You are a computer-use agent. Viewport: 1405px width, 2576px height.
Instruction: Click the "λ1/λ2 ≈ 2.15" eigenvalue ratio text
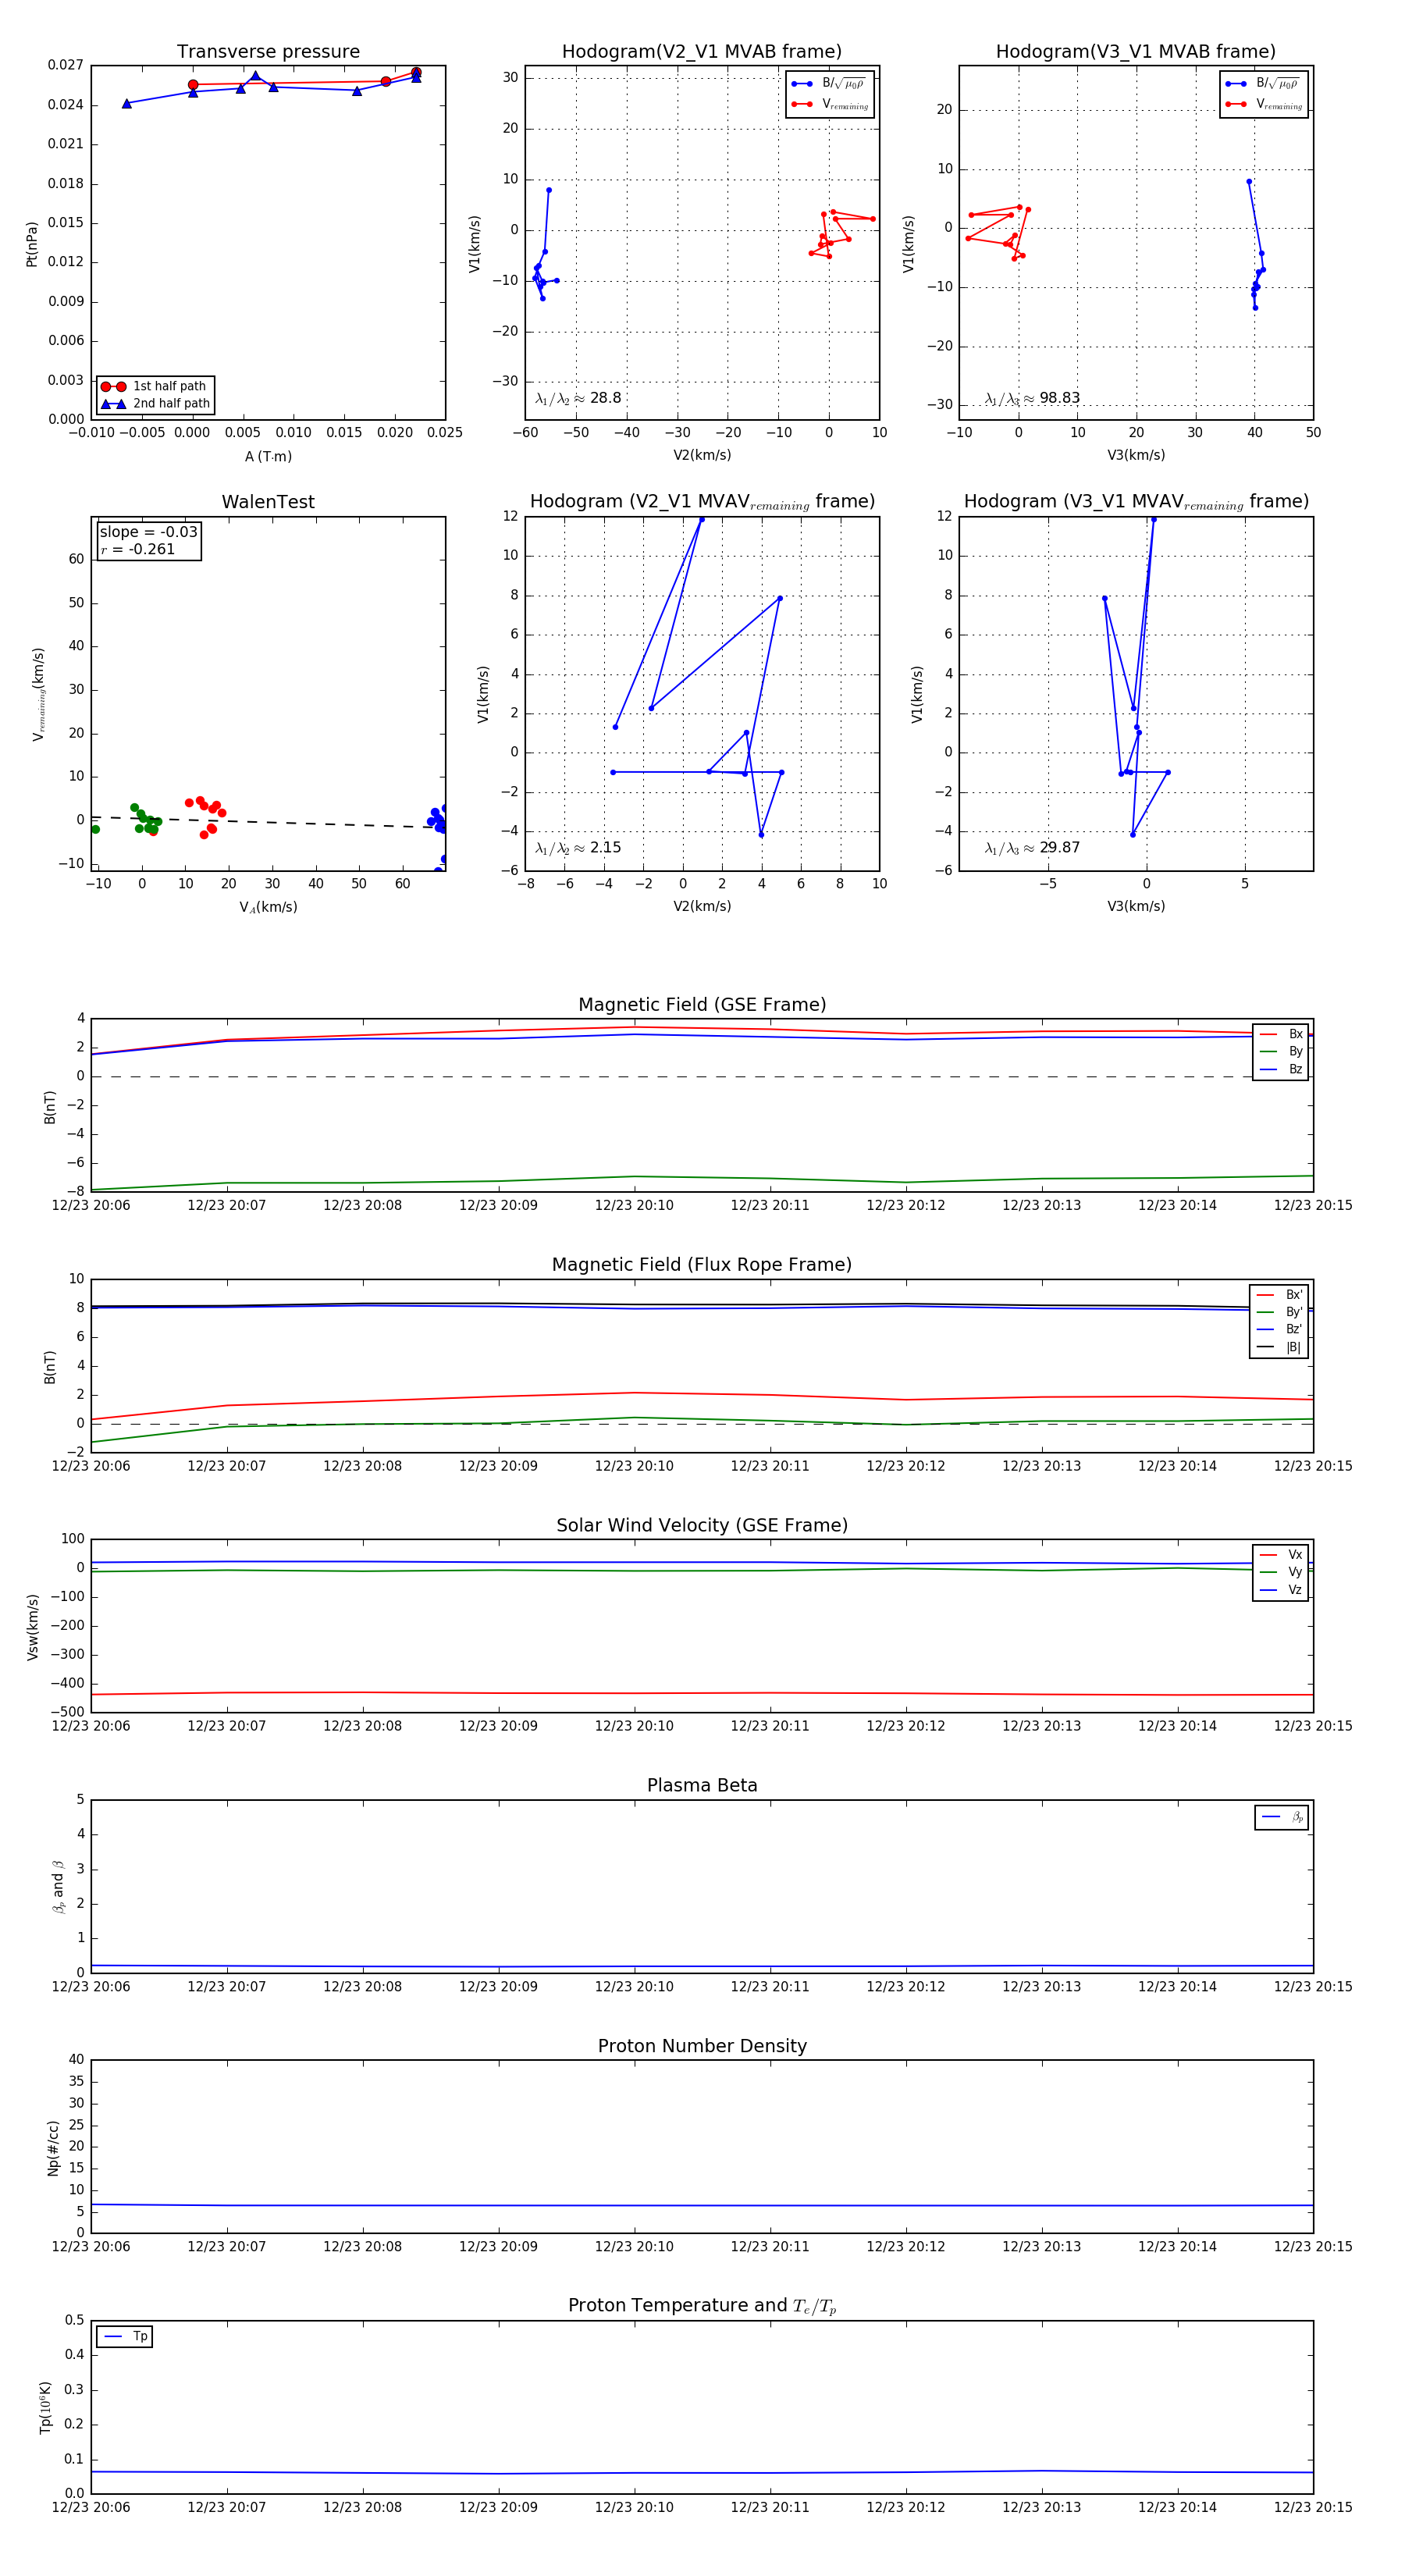pyautogui.click(x=578, y=848)
